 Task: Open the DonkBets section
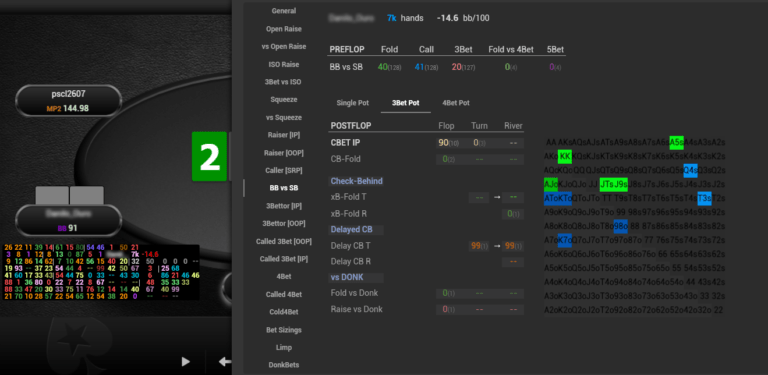(x=284, y=365)
